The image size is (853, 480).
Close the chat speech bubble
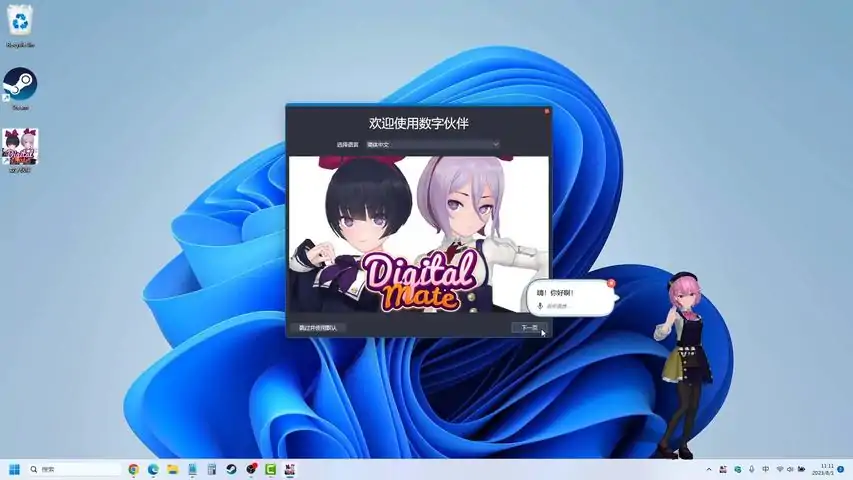611,283
